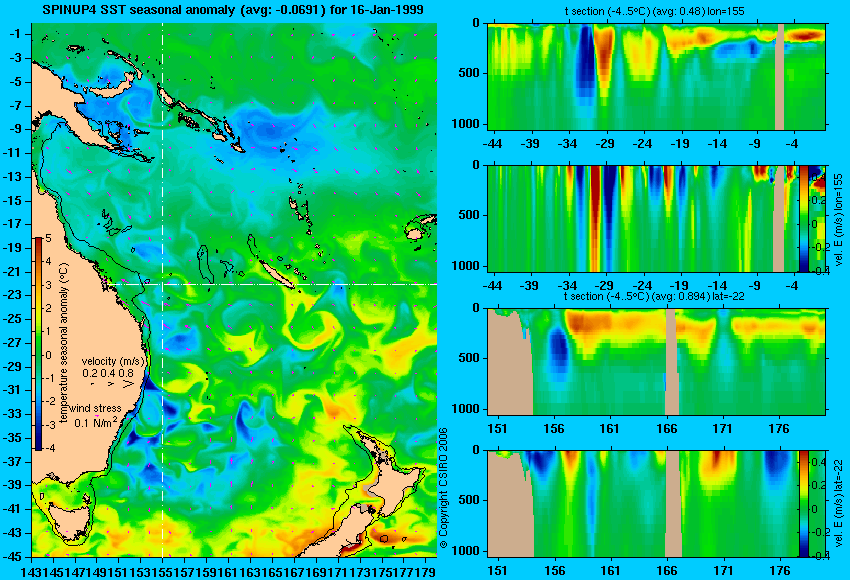Click the '0' tick on the SST color bar

pos(48,356)
